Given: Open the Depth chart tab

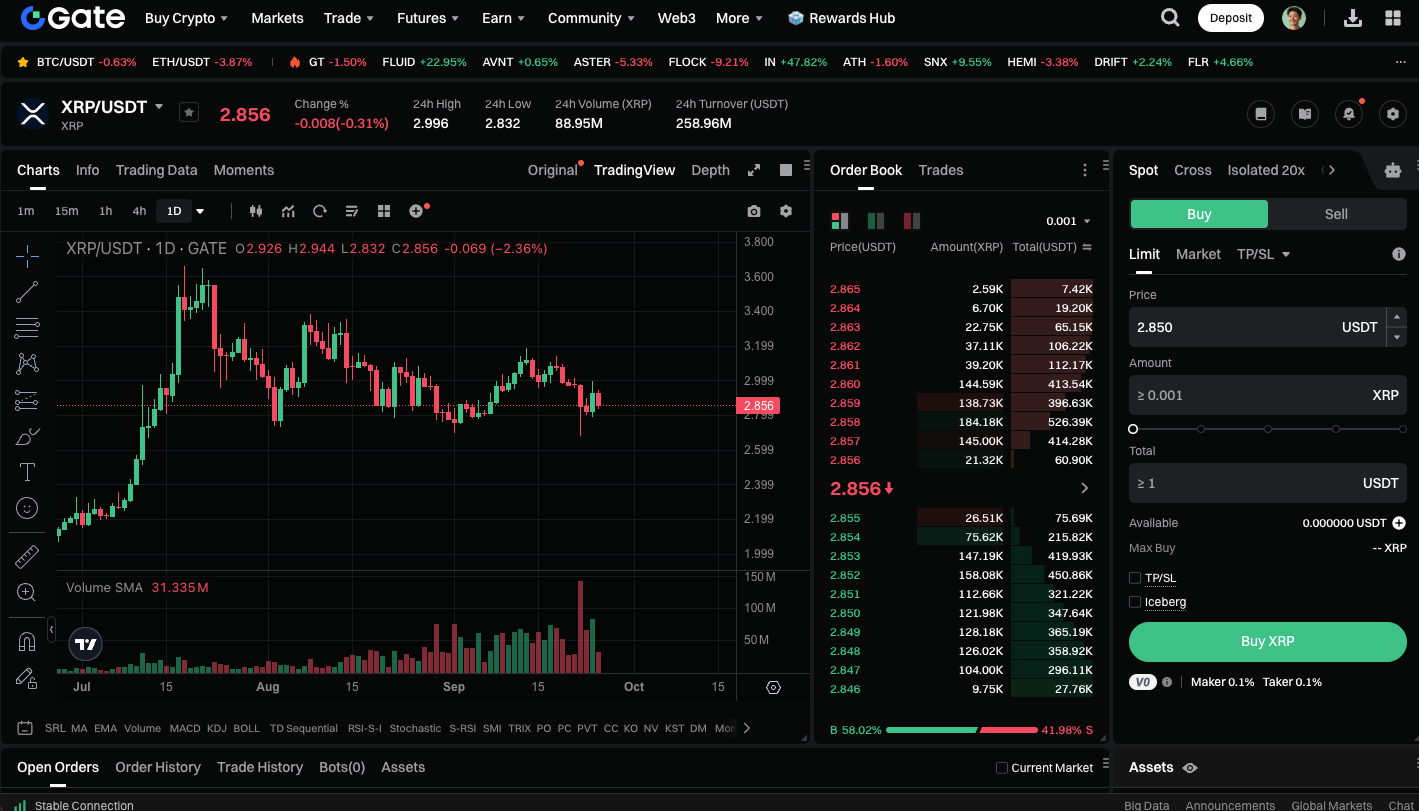Looking at the screenshot, I should tap(710, 170).
